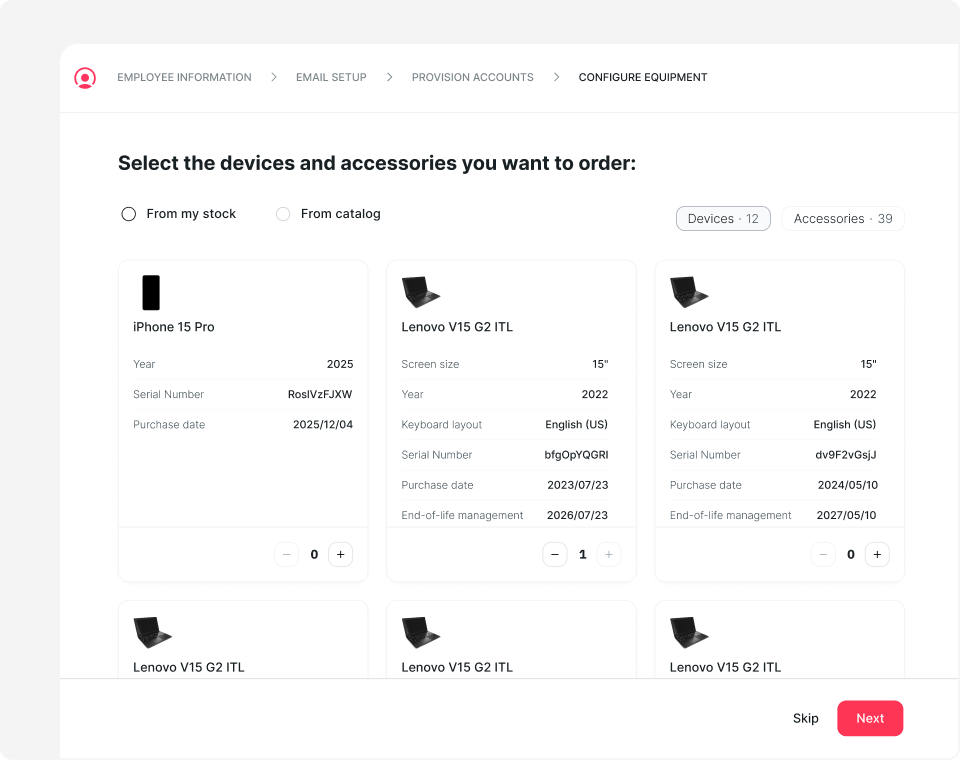Add one laptop with serial dv9F2vGsjJ
Screen dimensions: 960x760
[877, 554]
